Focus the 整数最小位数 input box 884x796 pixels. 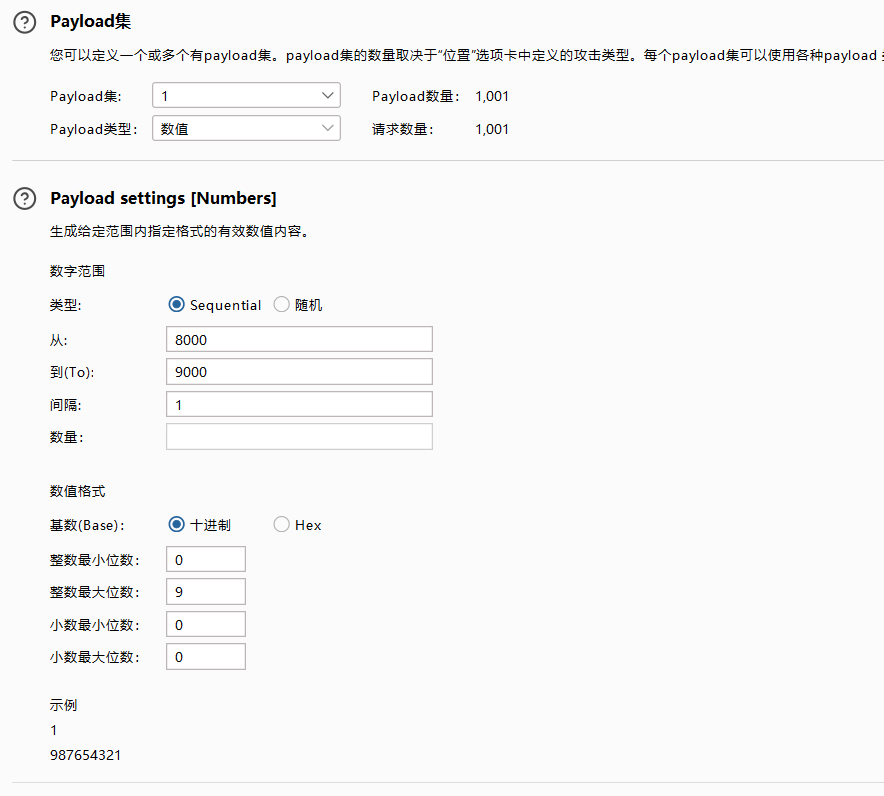point(205,560)
